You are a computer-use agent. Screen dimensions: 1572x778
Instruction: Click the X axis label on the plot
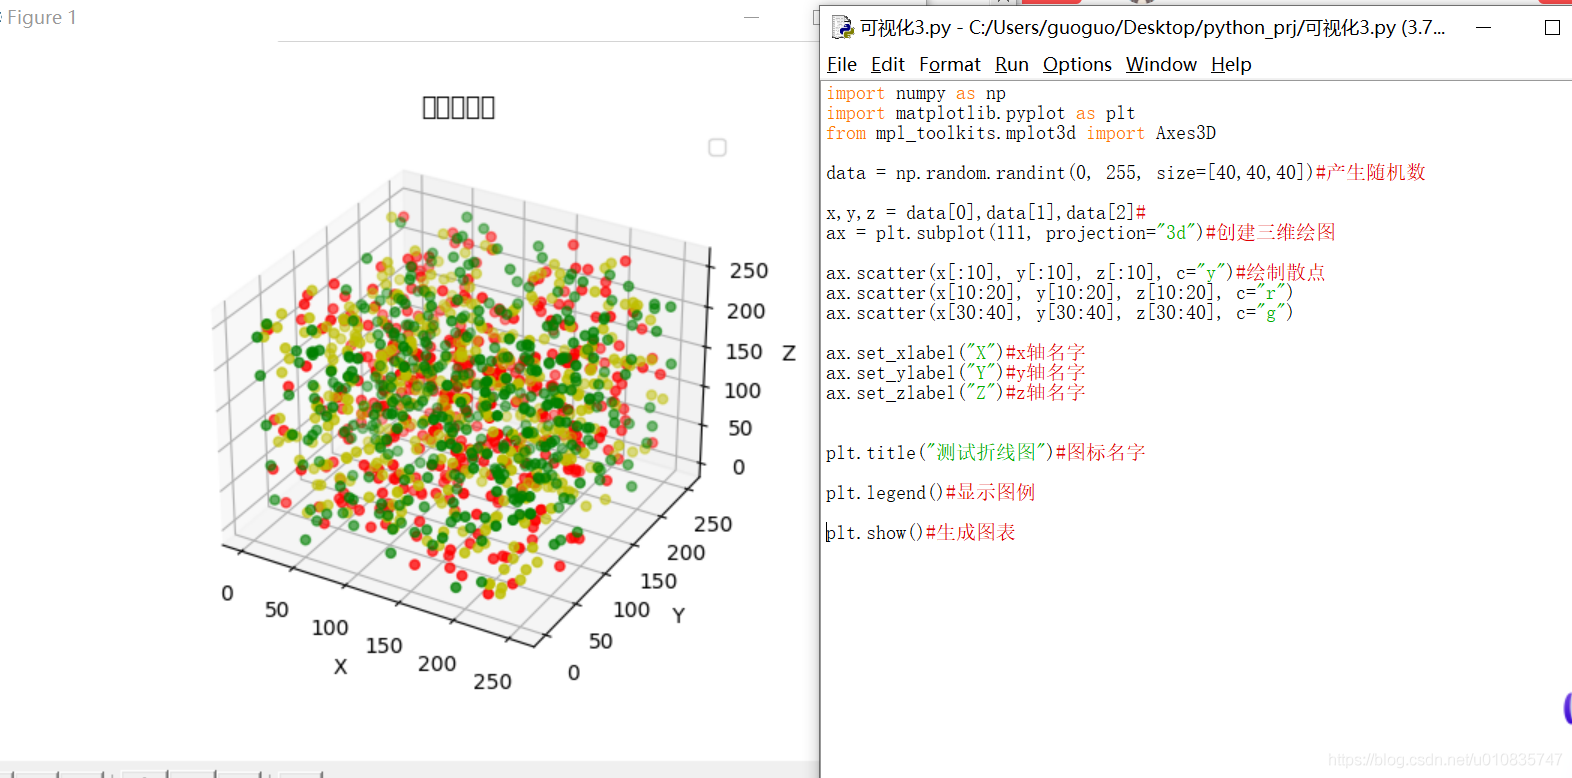point(340,666)
